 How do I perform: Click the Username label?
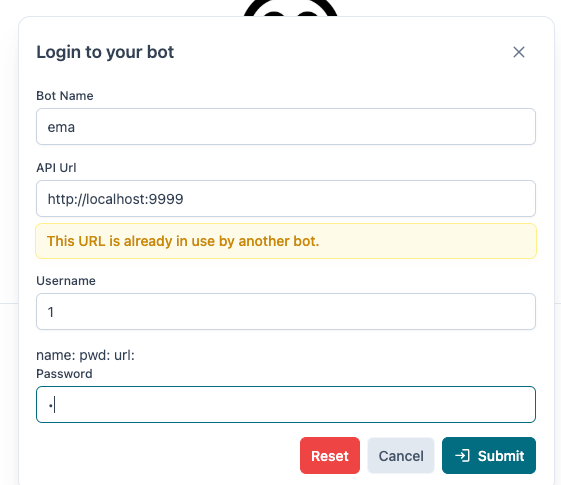click(66, 281)
